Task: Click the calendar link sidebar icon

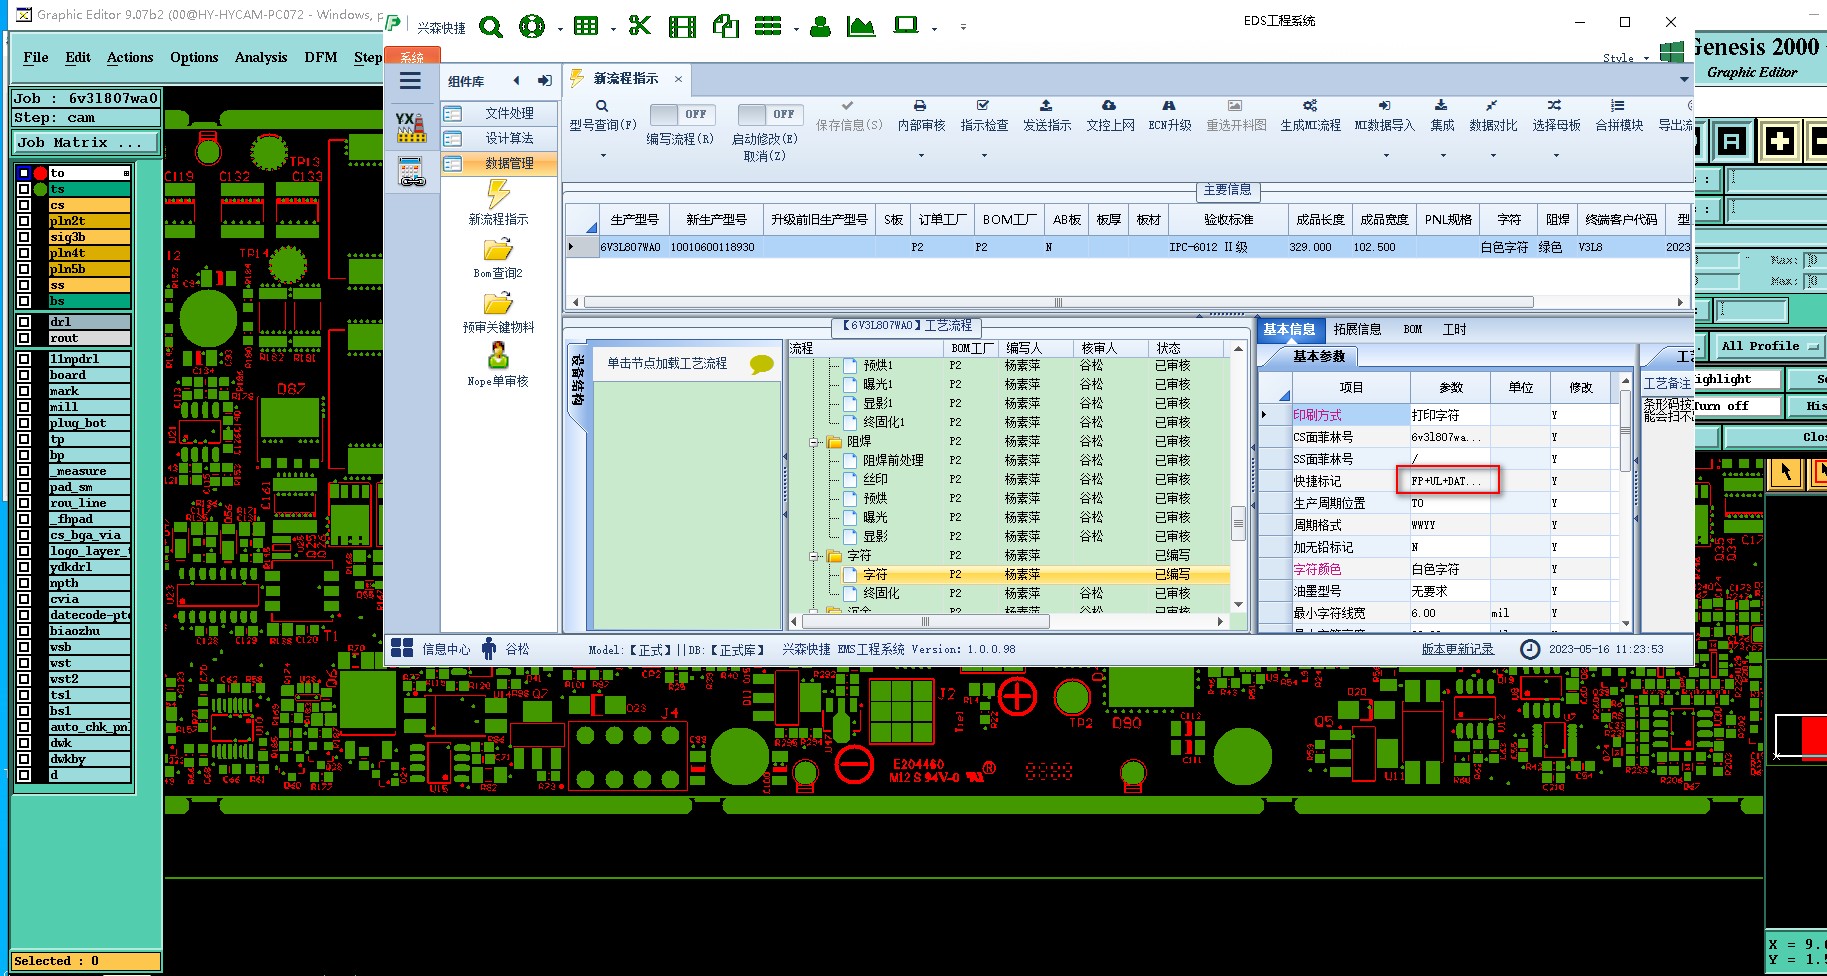Action: [411, 172]
